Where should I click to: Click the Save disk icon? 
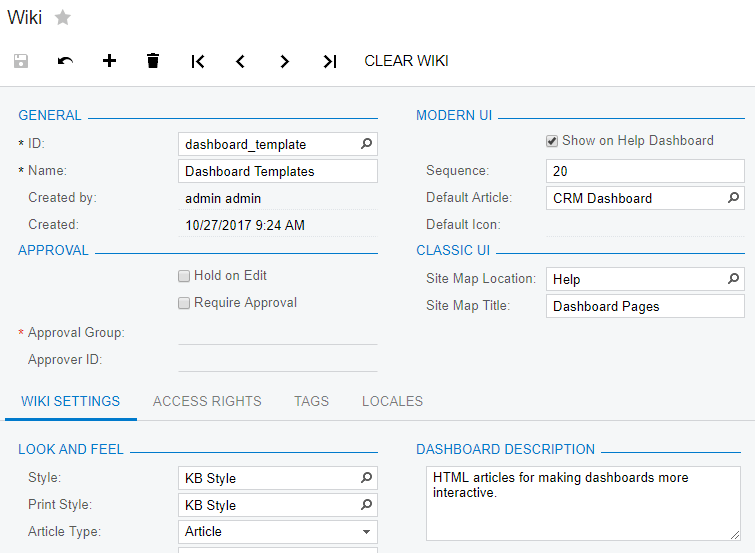point(21,61)
